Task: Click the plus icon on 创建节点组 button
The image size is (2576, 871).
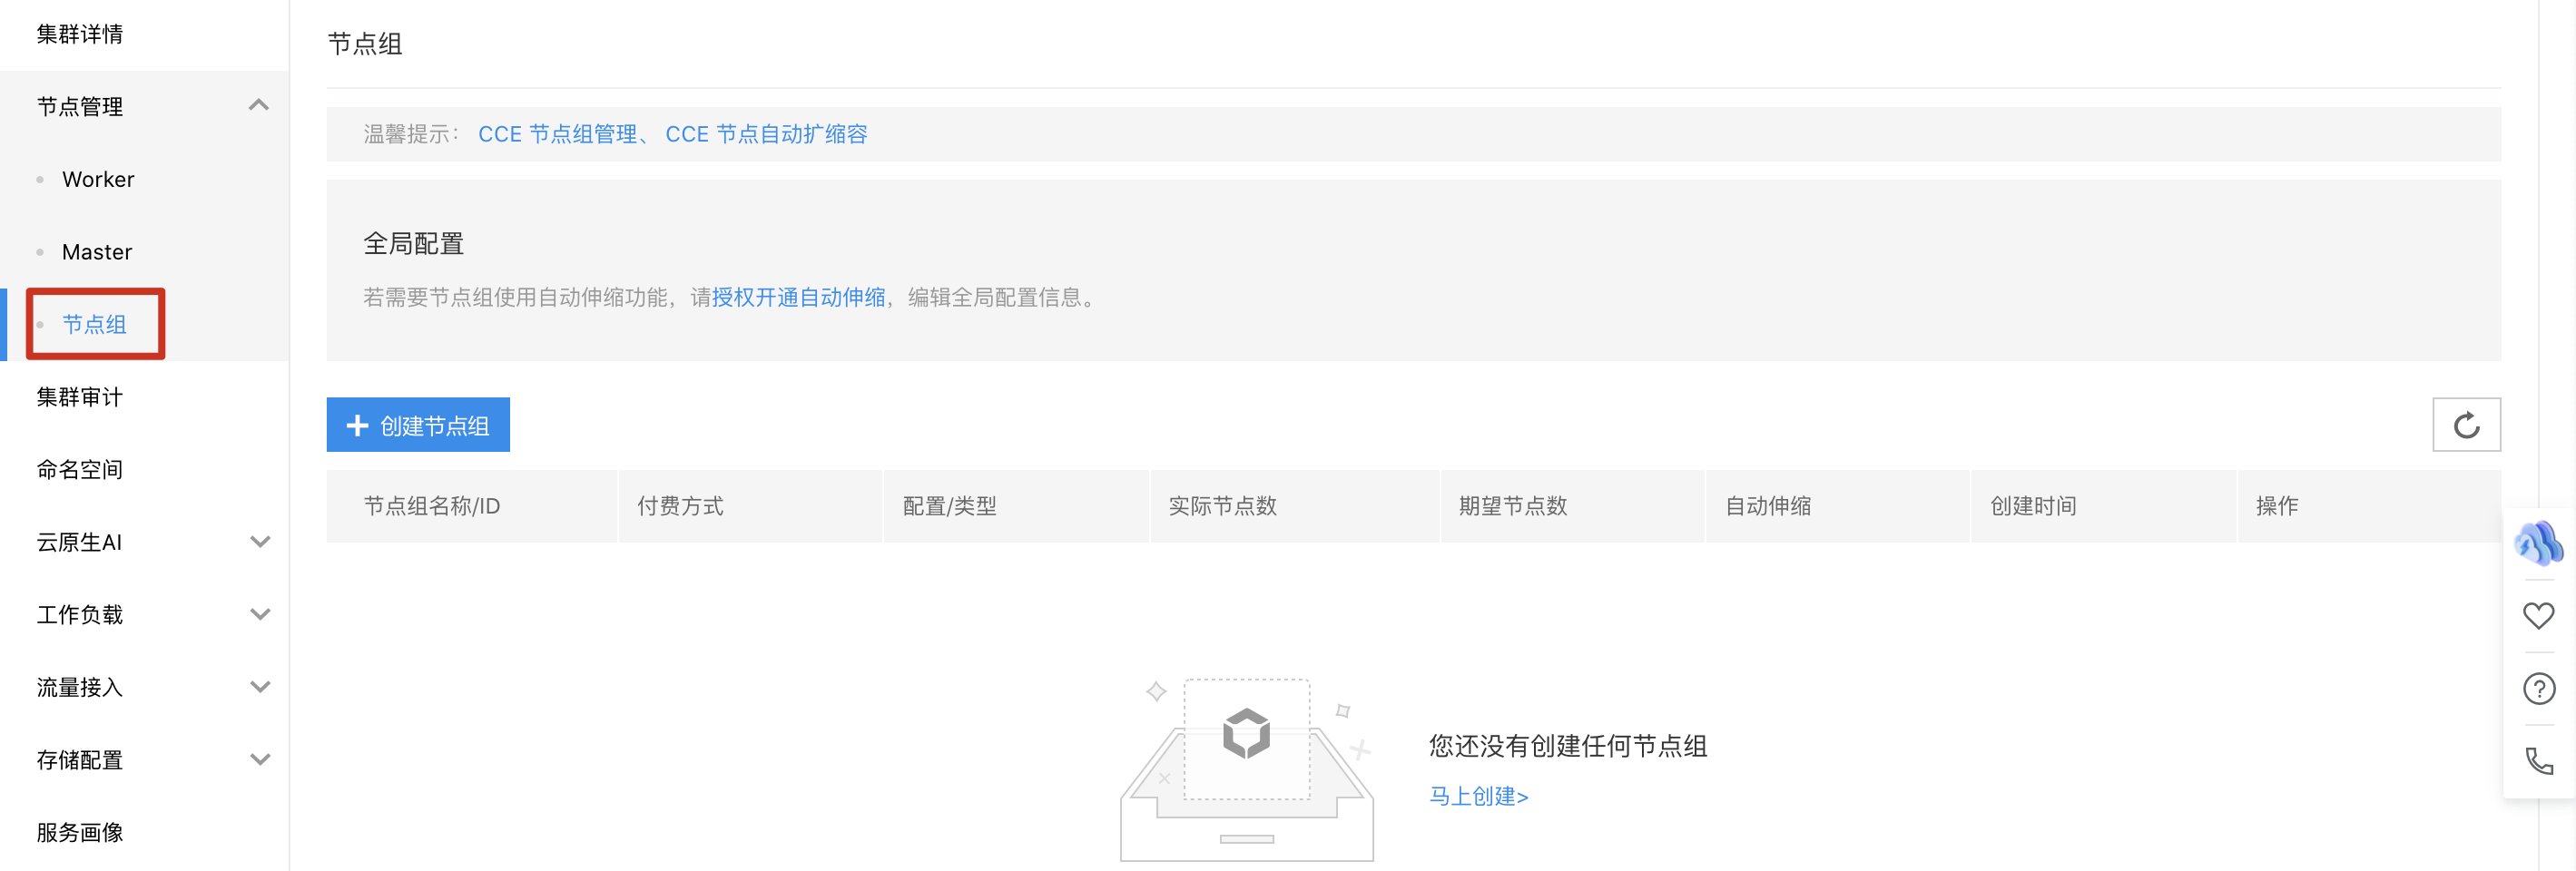Action: (357, 426)
